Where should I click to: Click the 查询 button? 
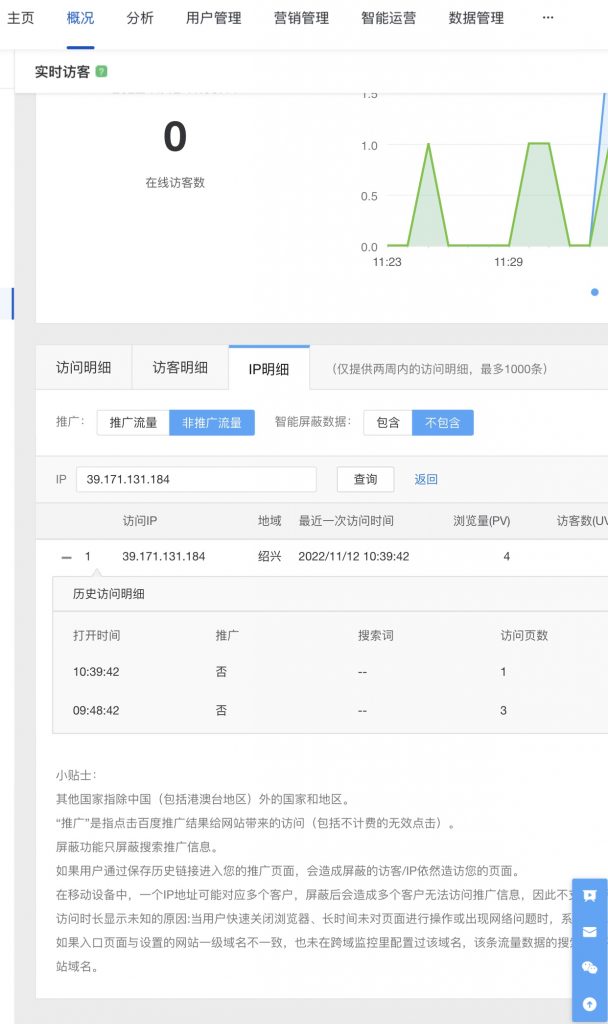pyautogui.click(x=366, y=479)
